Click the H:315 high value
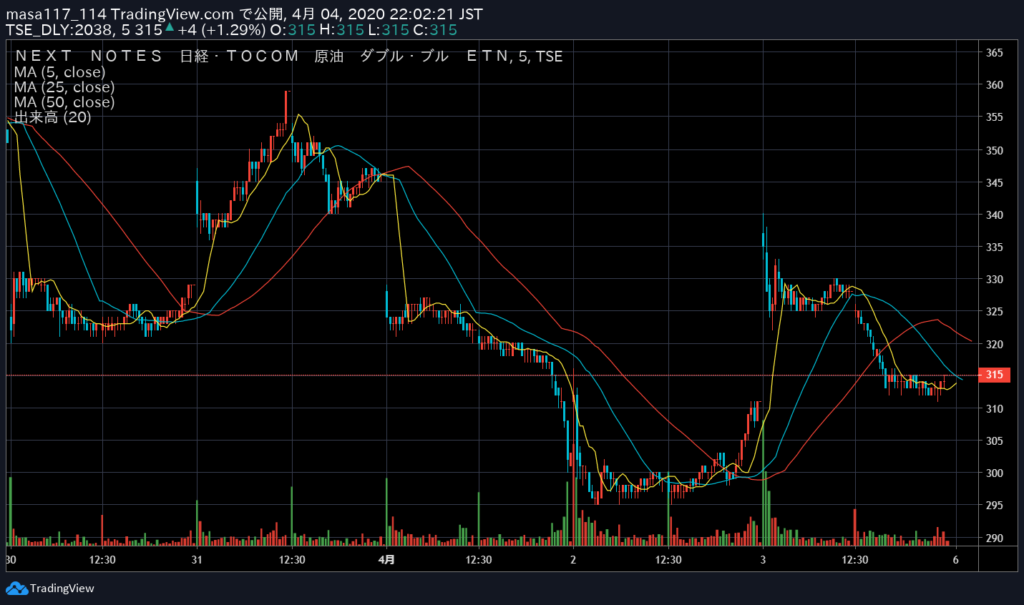This screenshot has width=1024, height=605. 342,30
